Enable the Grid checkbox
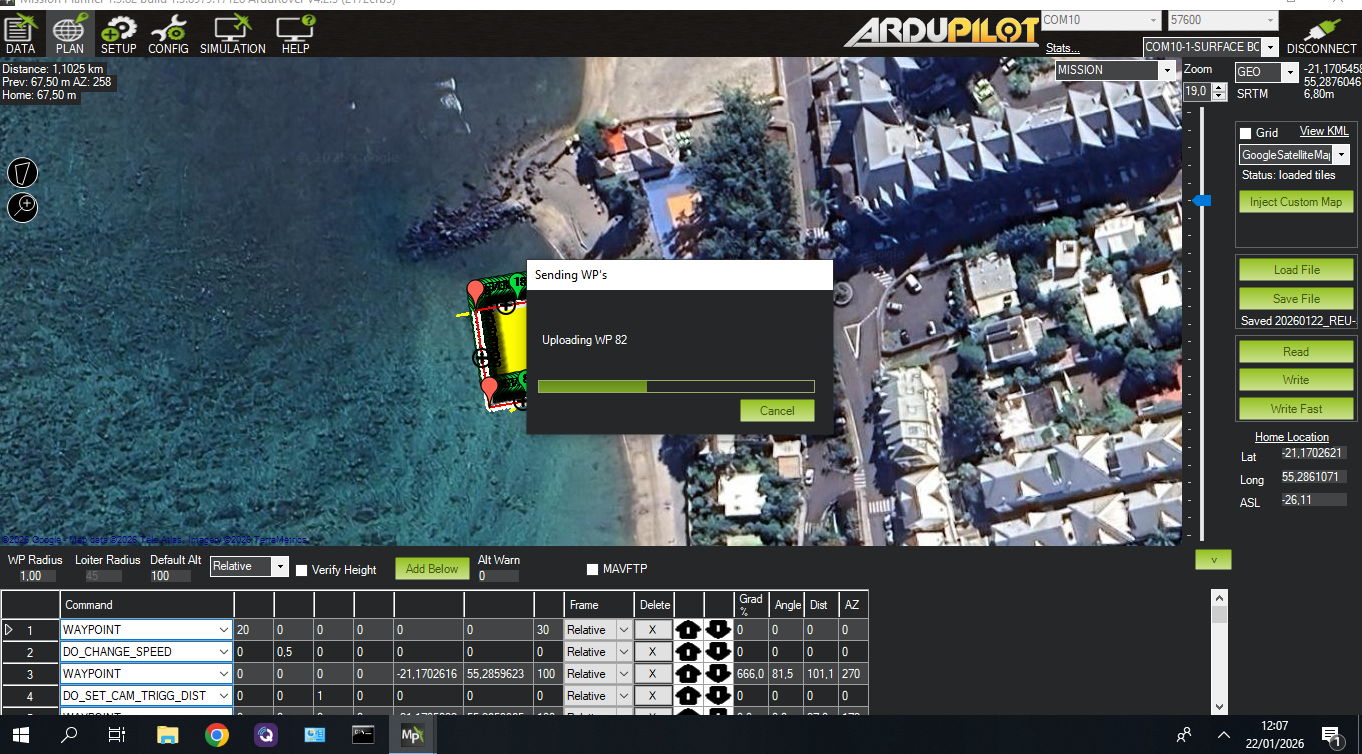The width and height of the screenshot is (1362, 754). (1245, 133)
